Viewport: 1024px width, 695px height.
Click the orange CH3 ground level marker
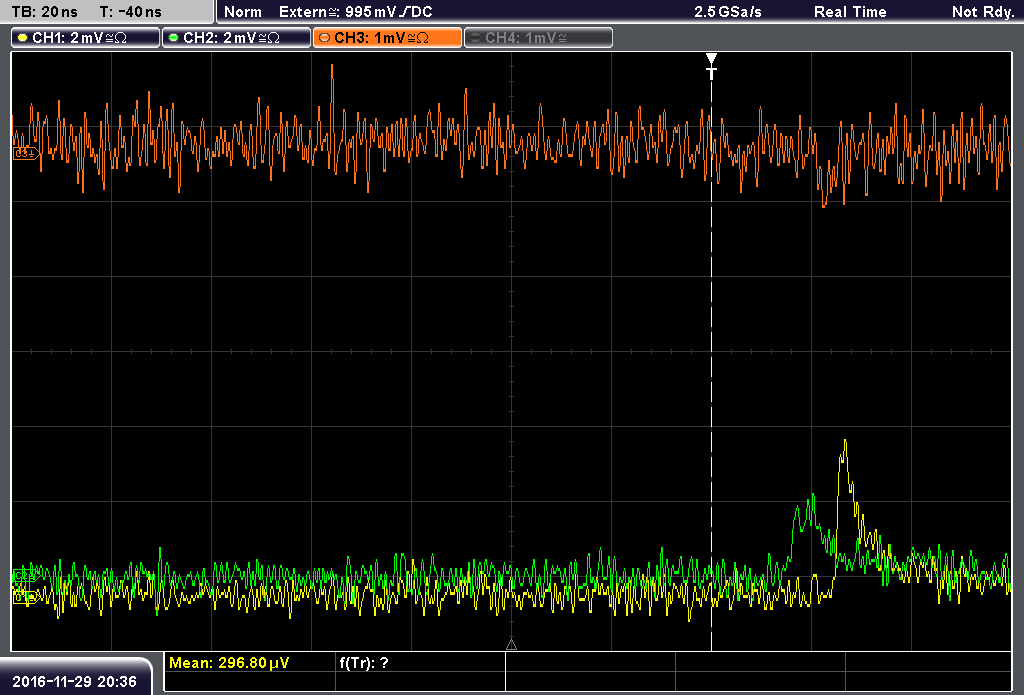pyautogui.click(x=26, y=154)
